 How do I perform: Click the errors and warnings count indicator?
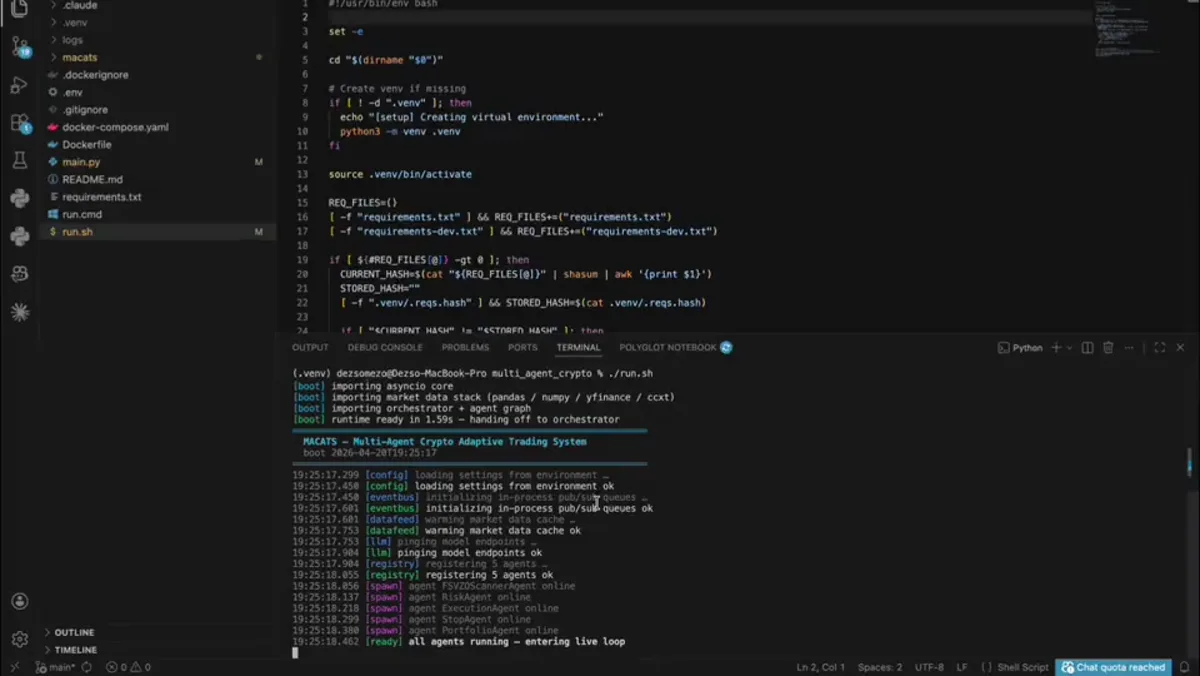click(128, 667)
